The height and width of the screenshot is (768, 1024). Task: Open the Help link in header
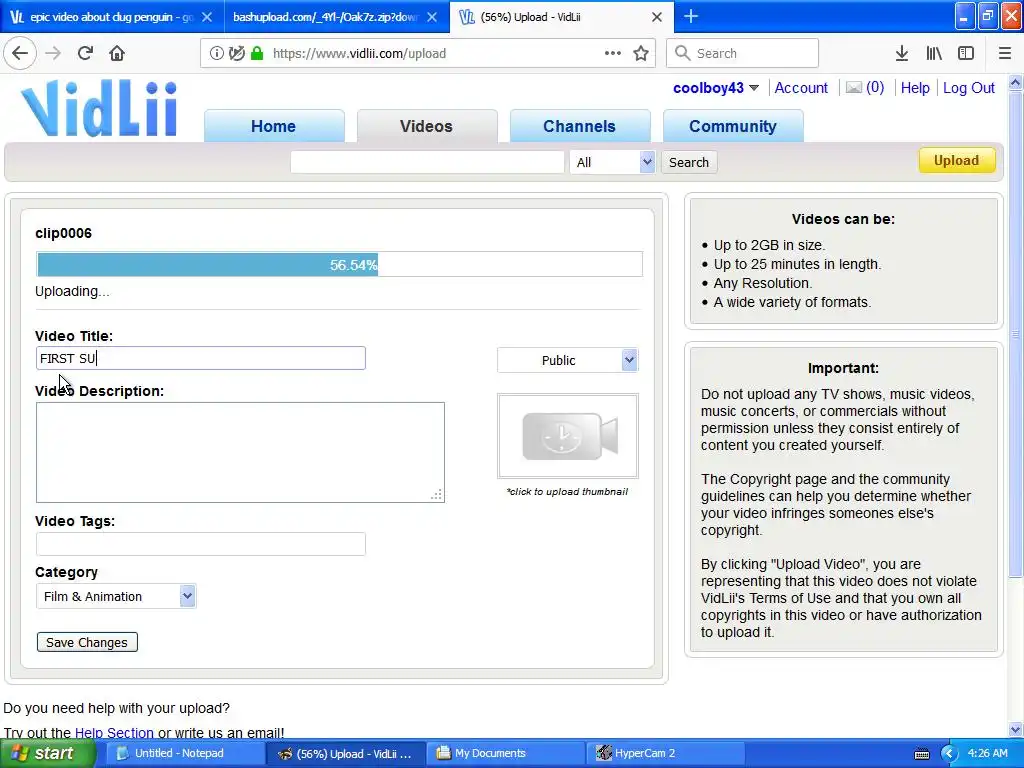point(915,88)
